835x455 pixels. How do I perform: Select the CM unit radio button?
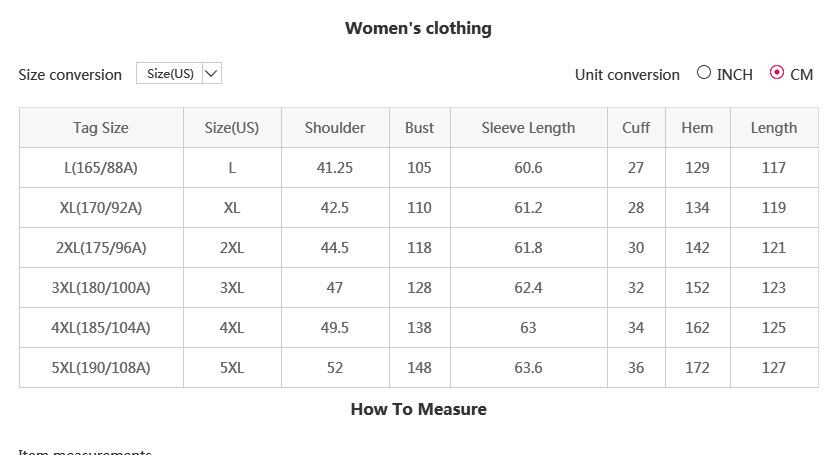[x=777, y=73]
